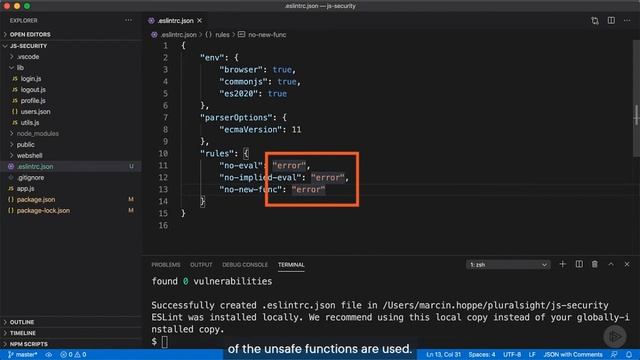Open users.json file
Screen dimensions: 640x360
(36, 112)
